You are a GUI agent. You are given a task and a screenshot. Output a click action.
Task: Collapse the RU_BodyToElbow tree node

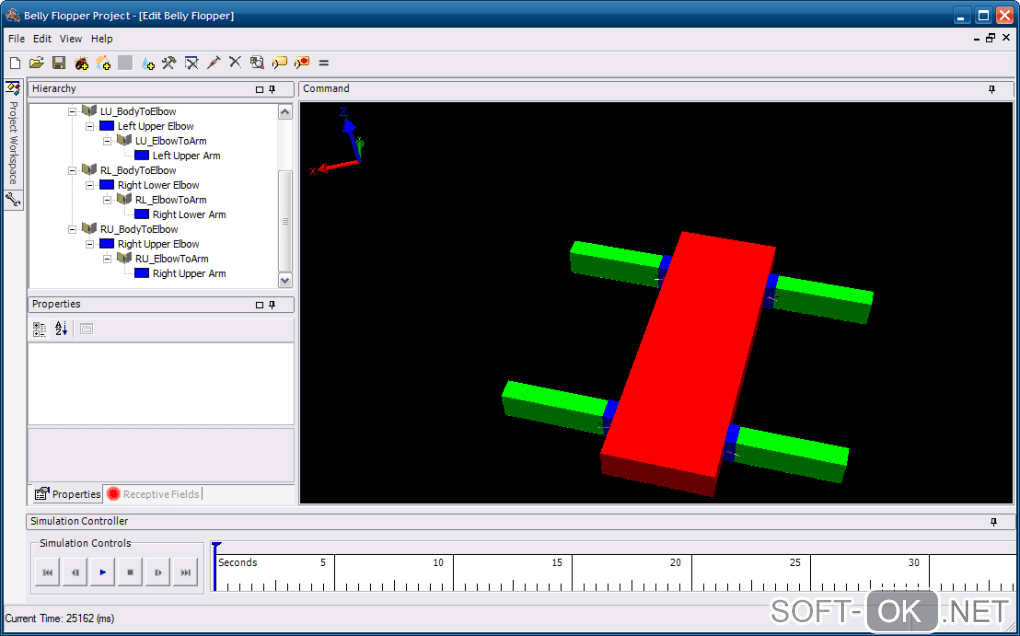tap(72, 230)
